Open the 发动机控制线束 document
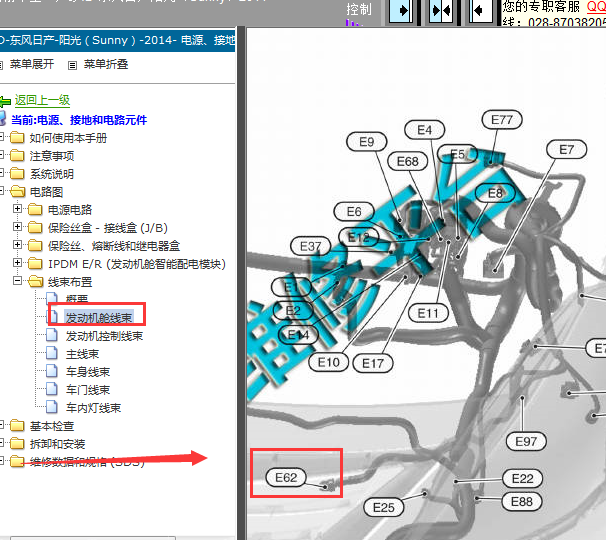Viewport: 606px width, 540px height. pos(104,336)
